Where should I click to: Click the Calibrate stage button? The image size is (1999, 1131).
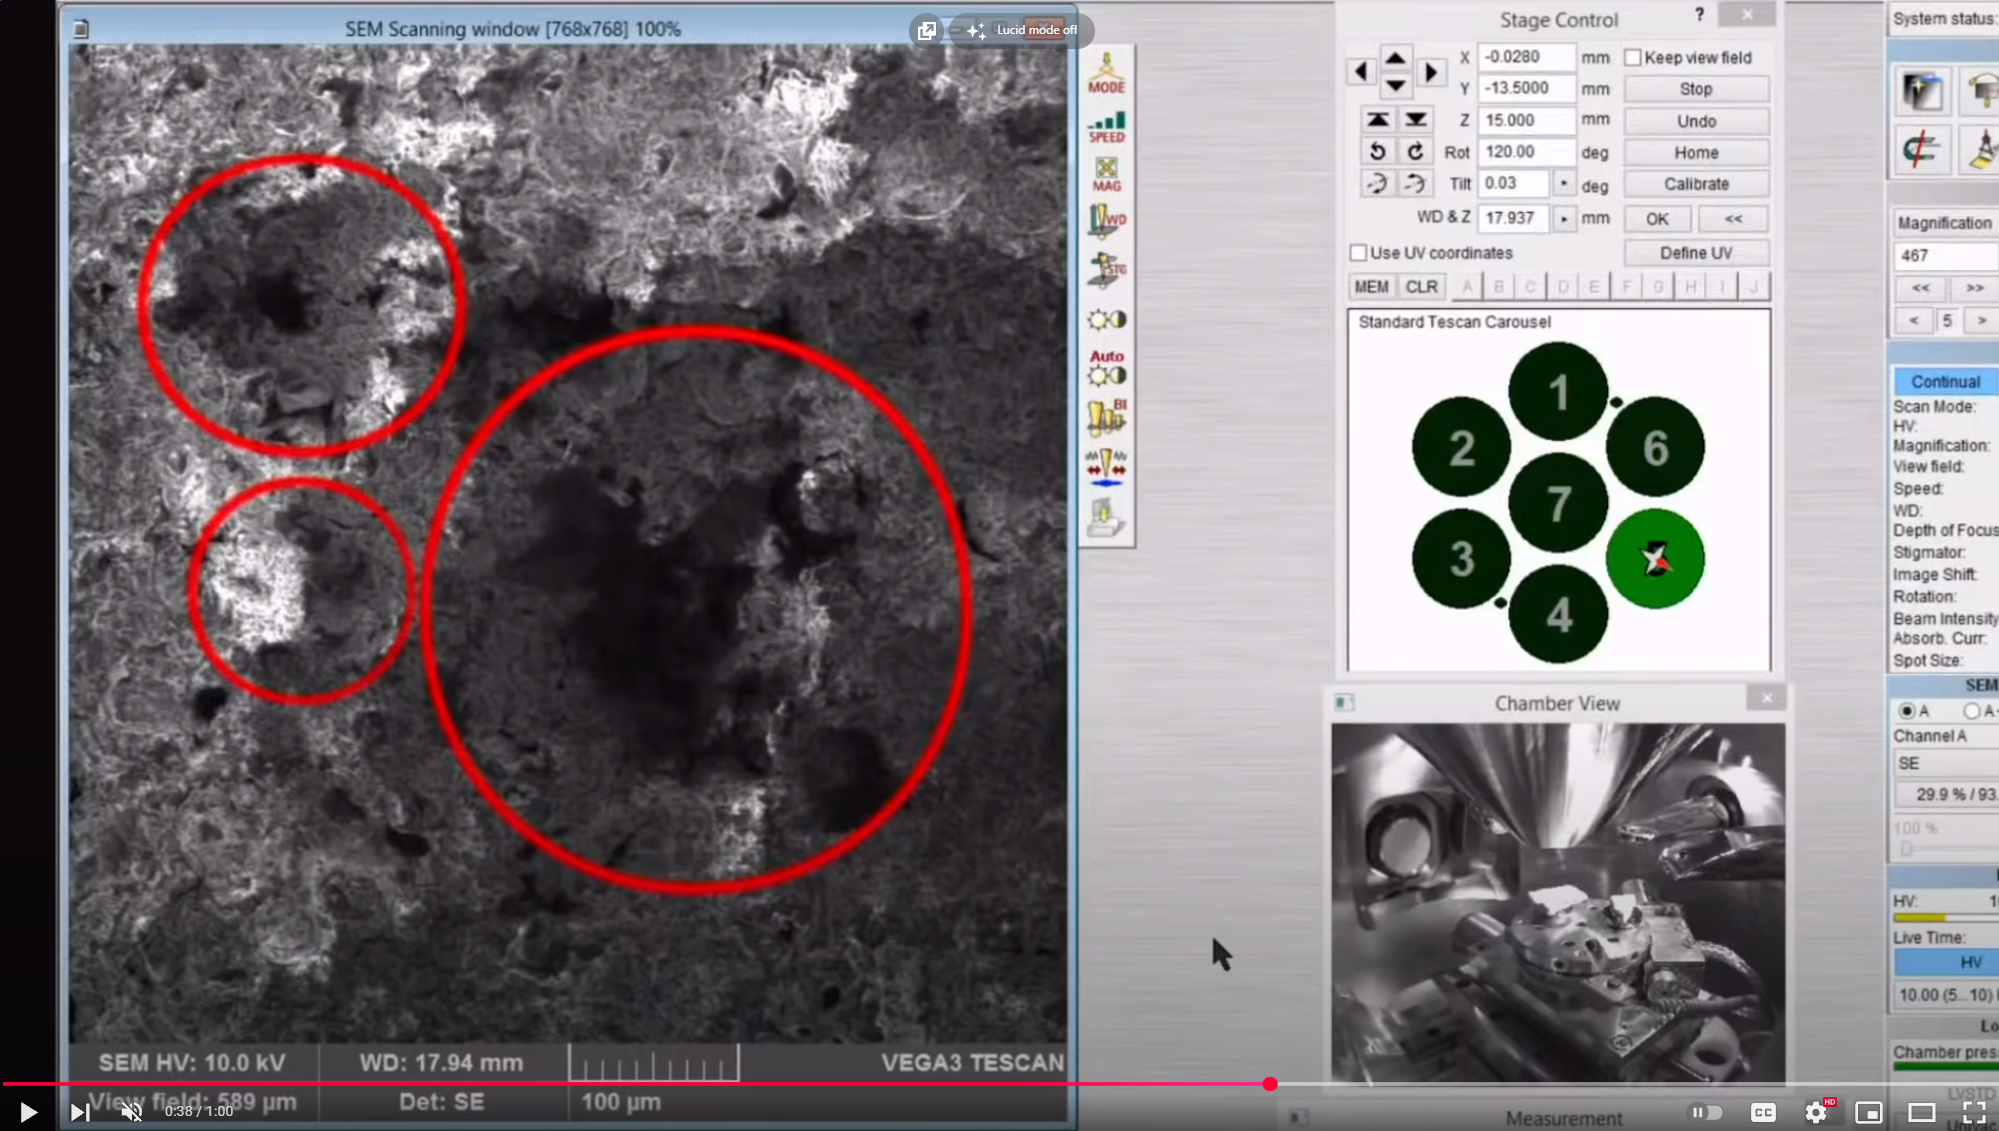1696,184
